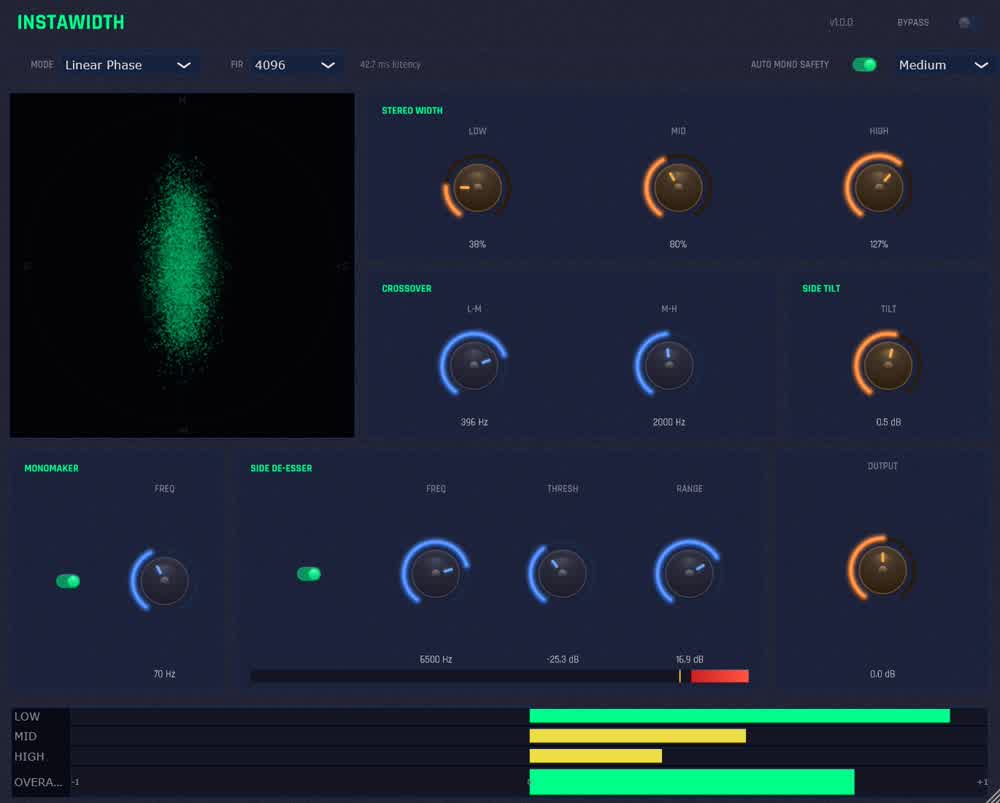
Task: Click the LOW correlation meter bar
Action: tap(529, 716)
